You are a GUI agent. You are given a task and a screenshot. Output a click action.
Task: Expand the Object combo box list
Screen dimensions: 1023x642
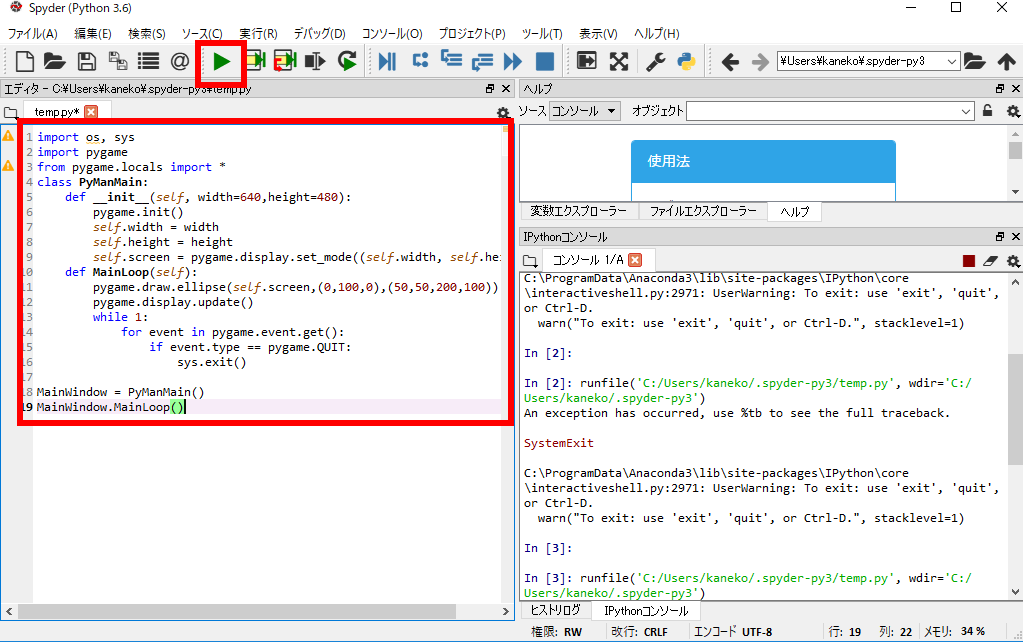[966, 112]
